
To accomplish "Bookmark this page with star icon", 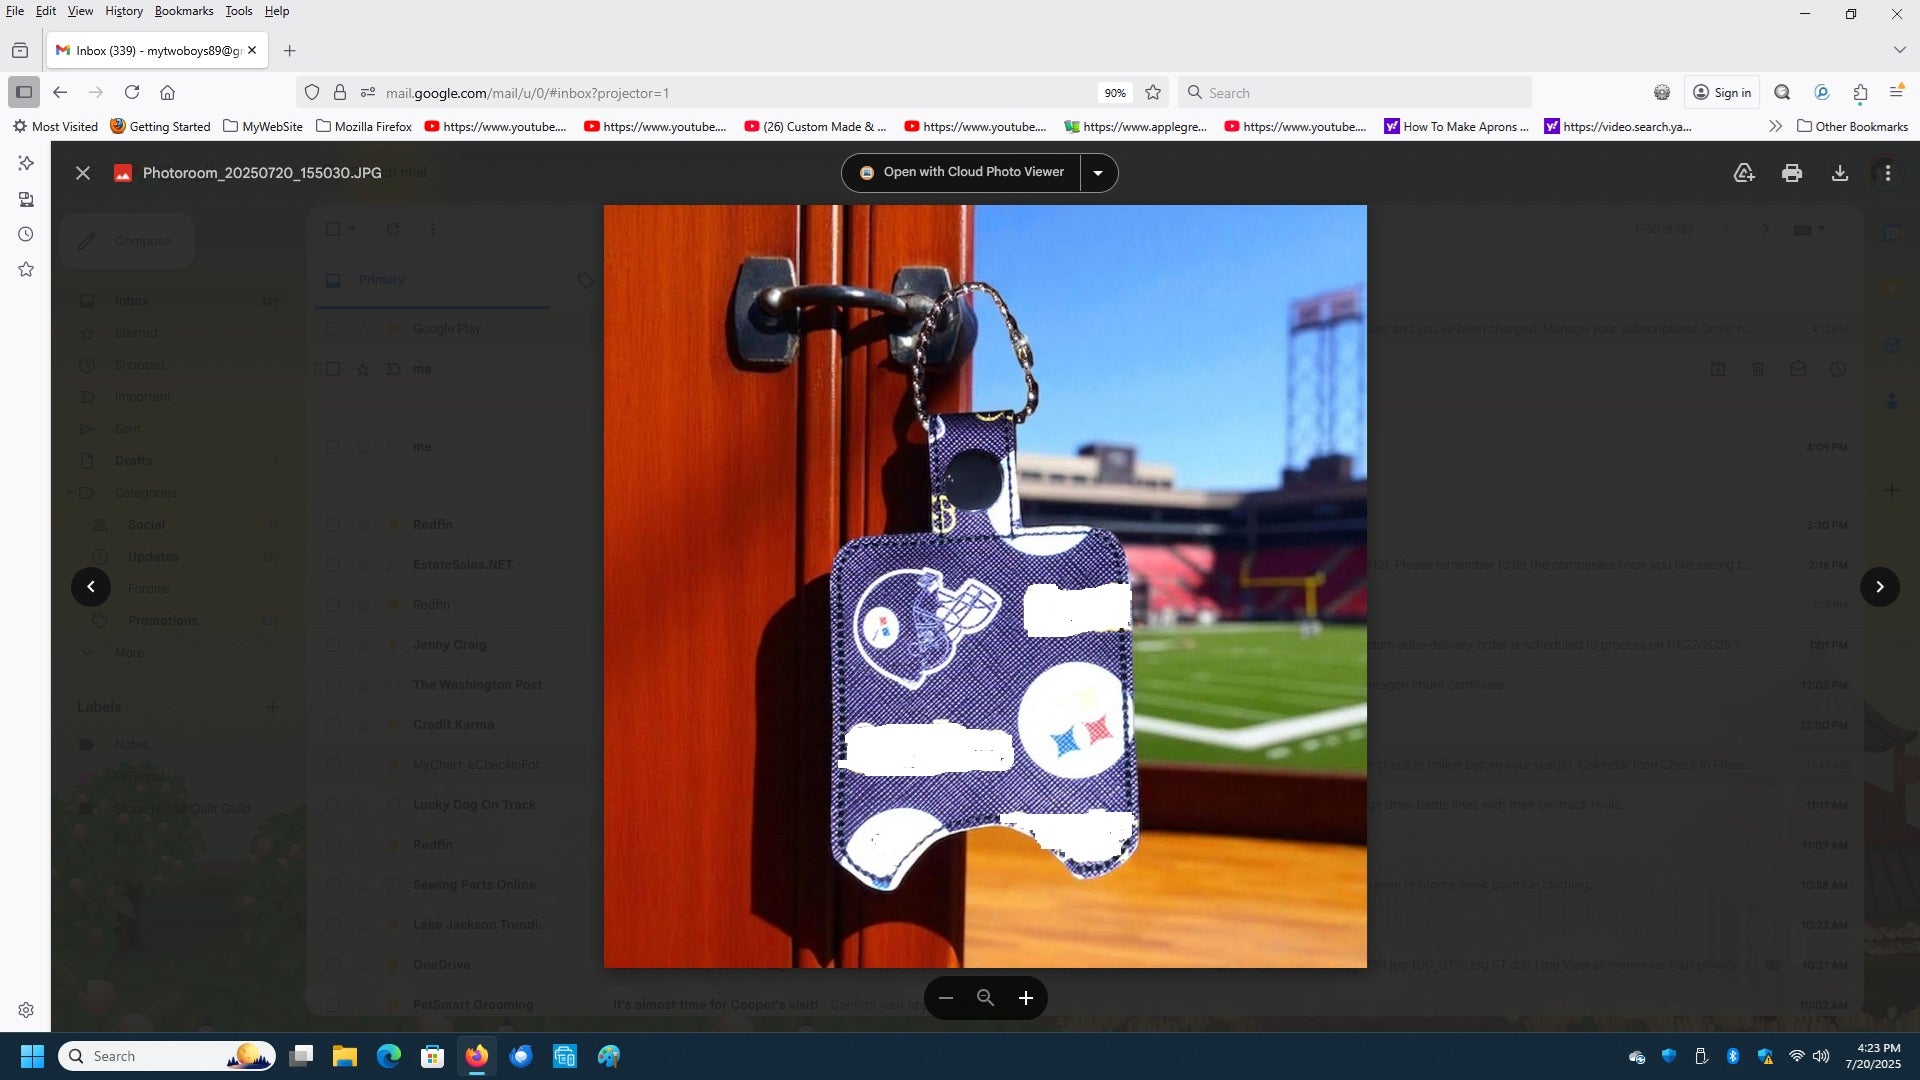I will pos(1153,93).
